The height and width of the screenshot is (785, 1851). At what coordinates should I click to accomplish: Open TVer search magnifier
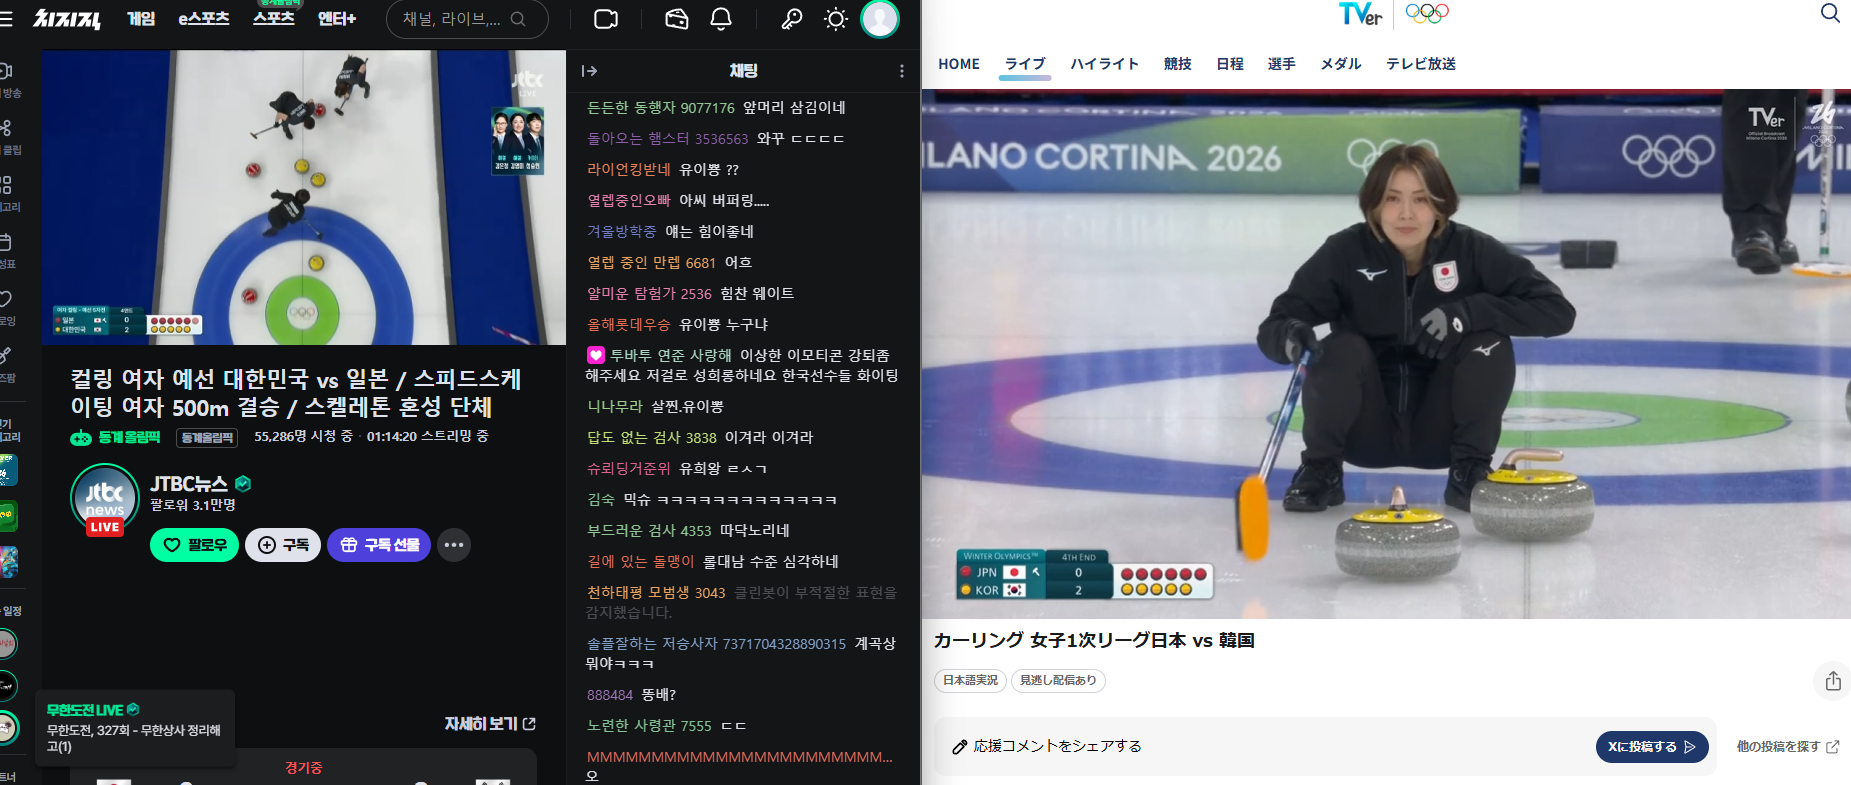[1830, 13]
